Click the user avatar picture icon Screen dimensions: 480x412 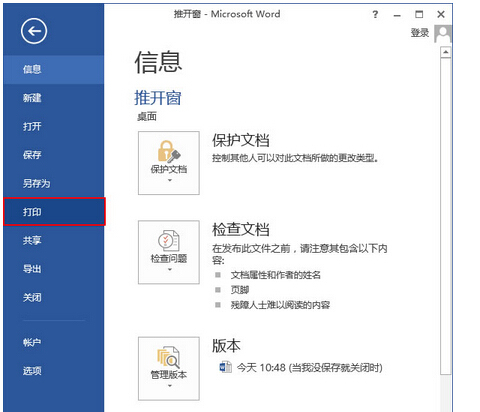[443, 34]
